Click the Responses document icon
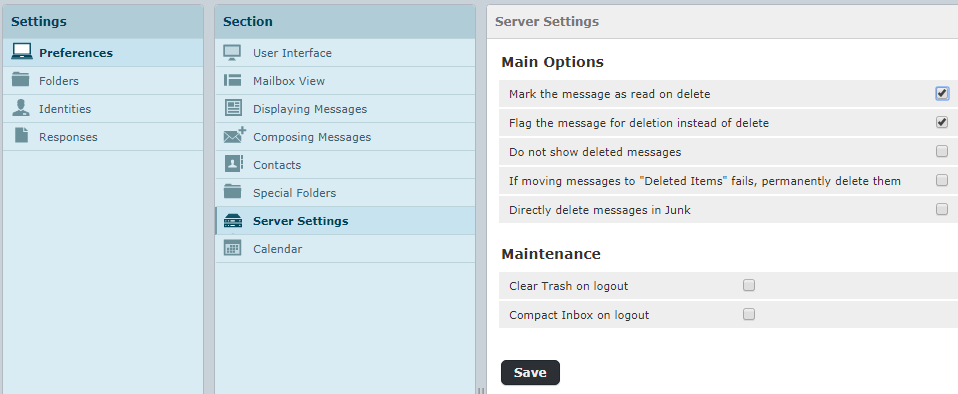Image resolution: width=958 pixels, height=394 pixels. (x=21, y=136)
